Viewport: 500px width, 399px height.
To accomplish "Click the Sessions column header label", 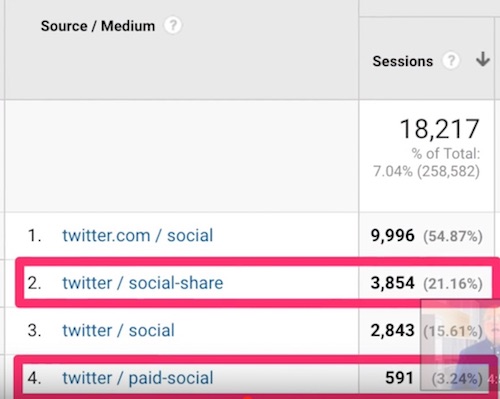I will click(403, 61).
